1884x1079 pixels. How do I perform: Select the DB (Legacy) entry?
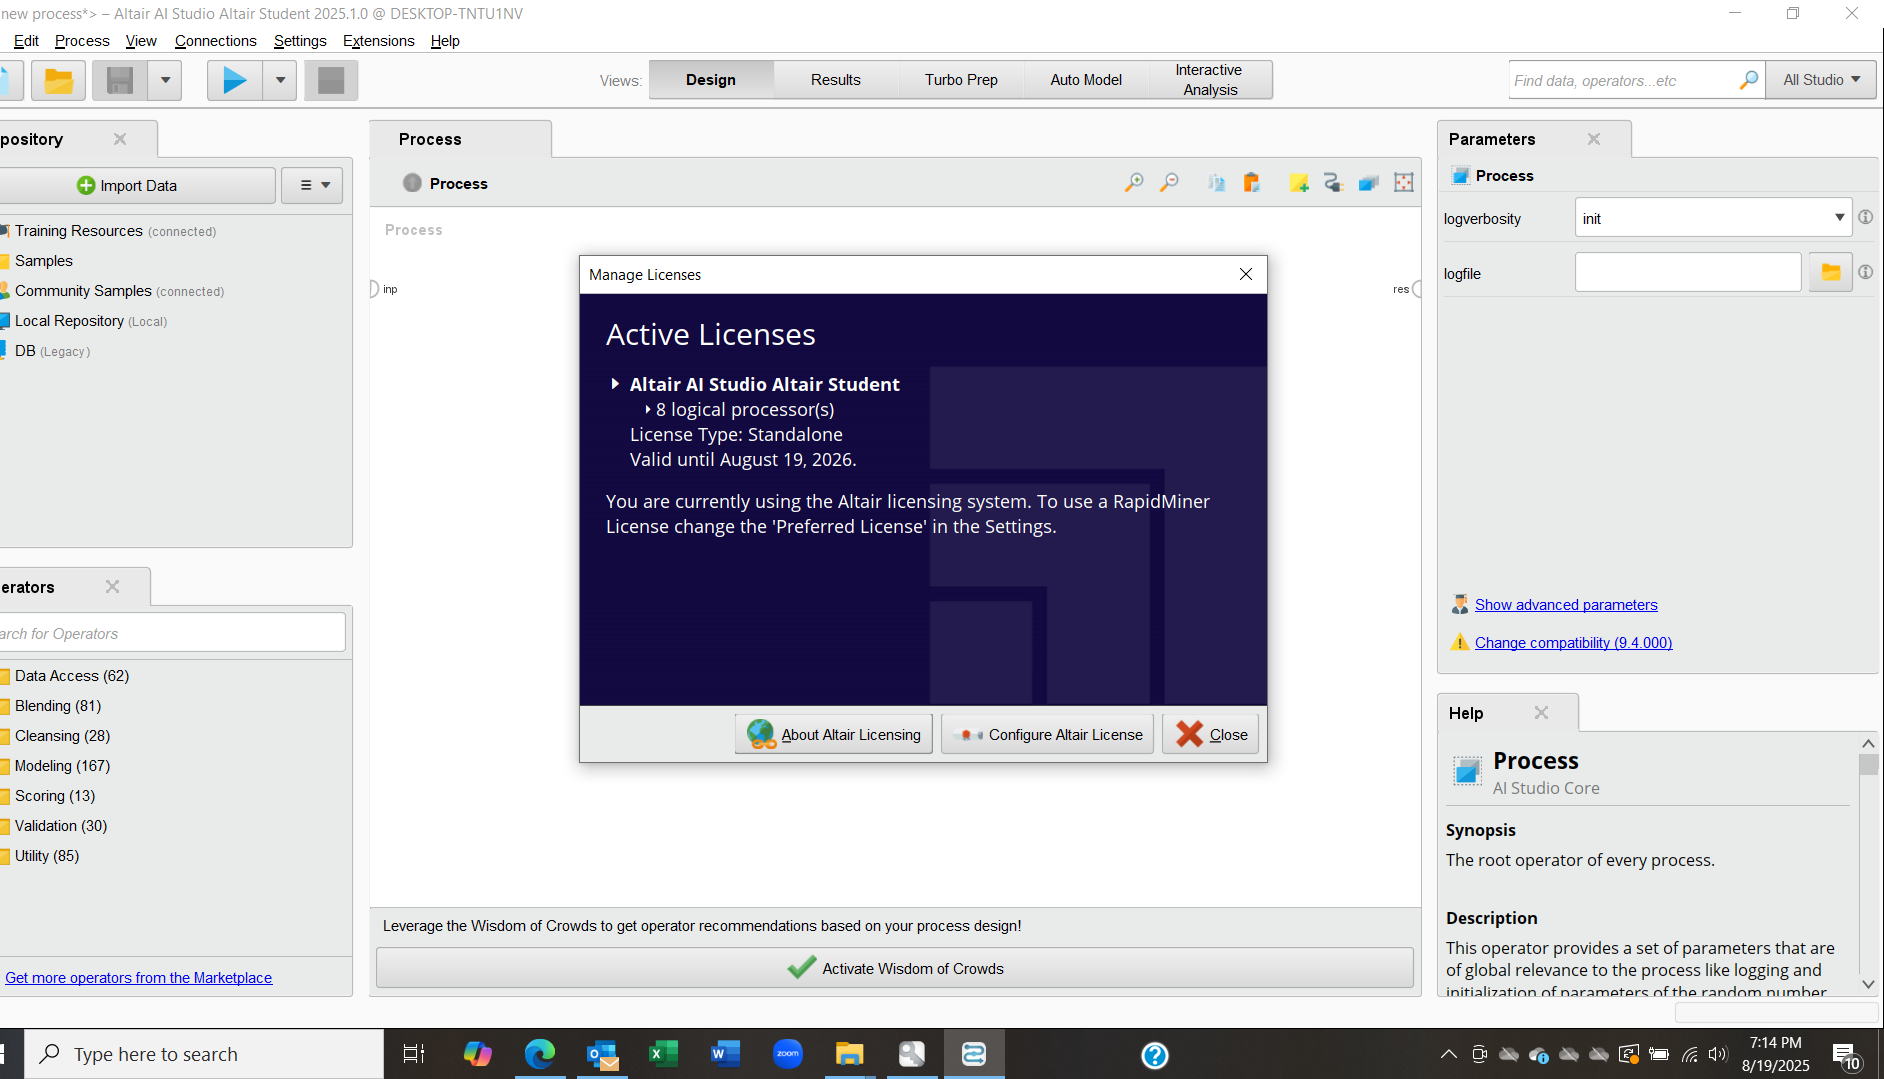point(46,351)
